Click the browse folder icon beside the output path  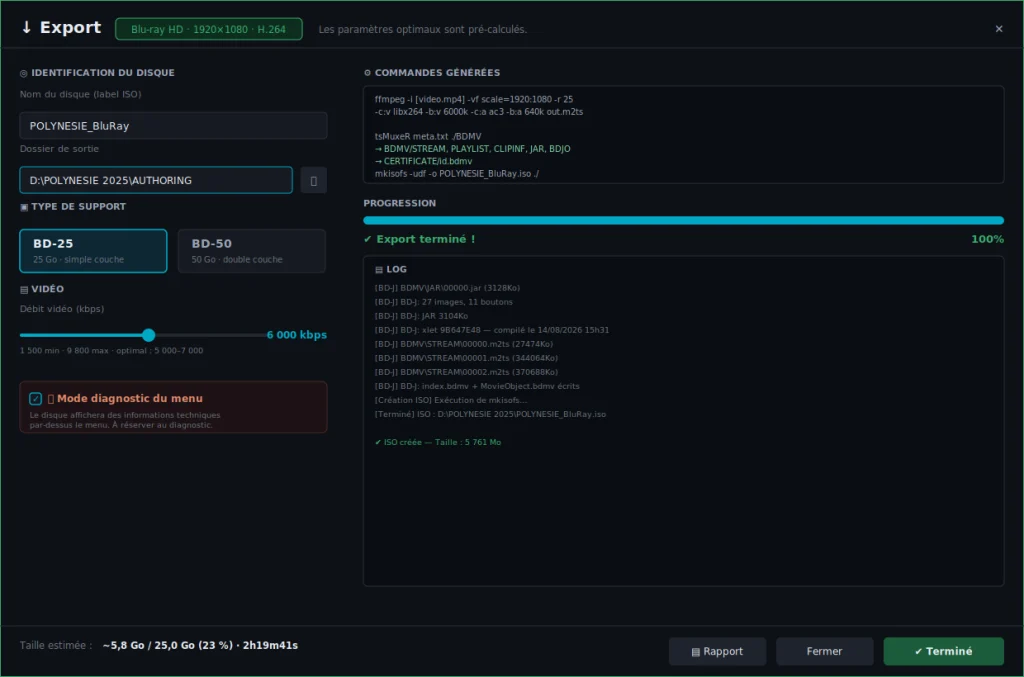coord(313,181)
